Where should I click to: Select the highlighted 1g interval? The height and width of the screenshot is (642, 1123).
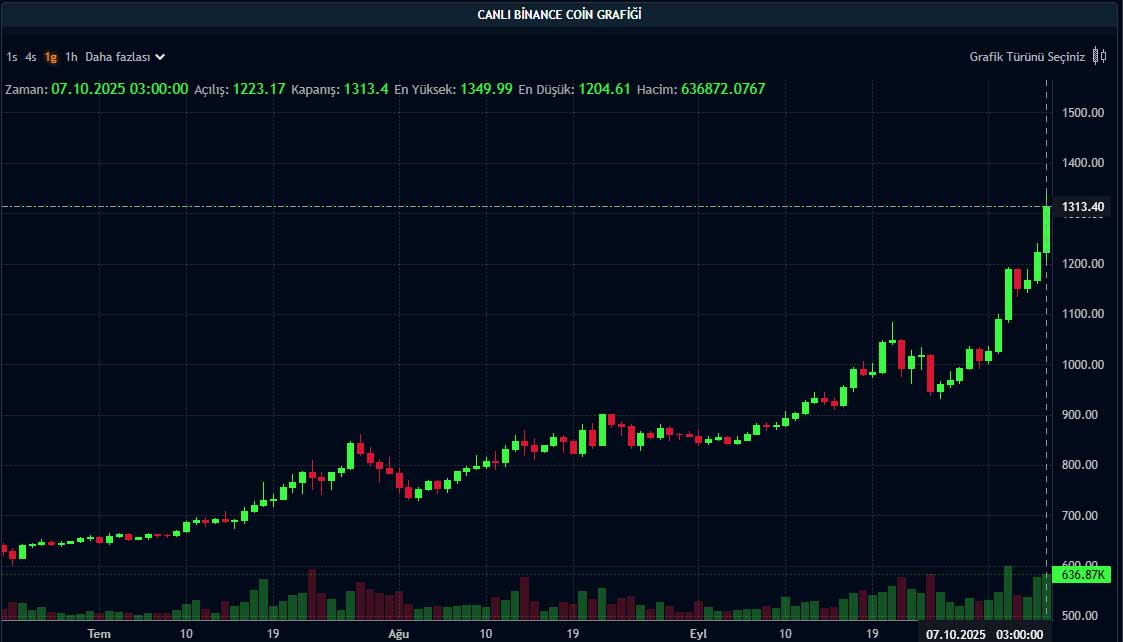50,57
